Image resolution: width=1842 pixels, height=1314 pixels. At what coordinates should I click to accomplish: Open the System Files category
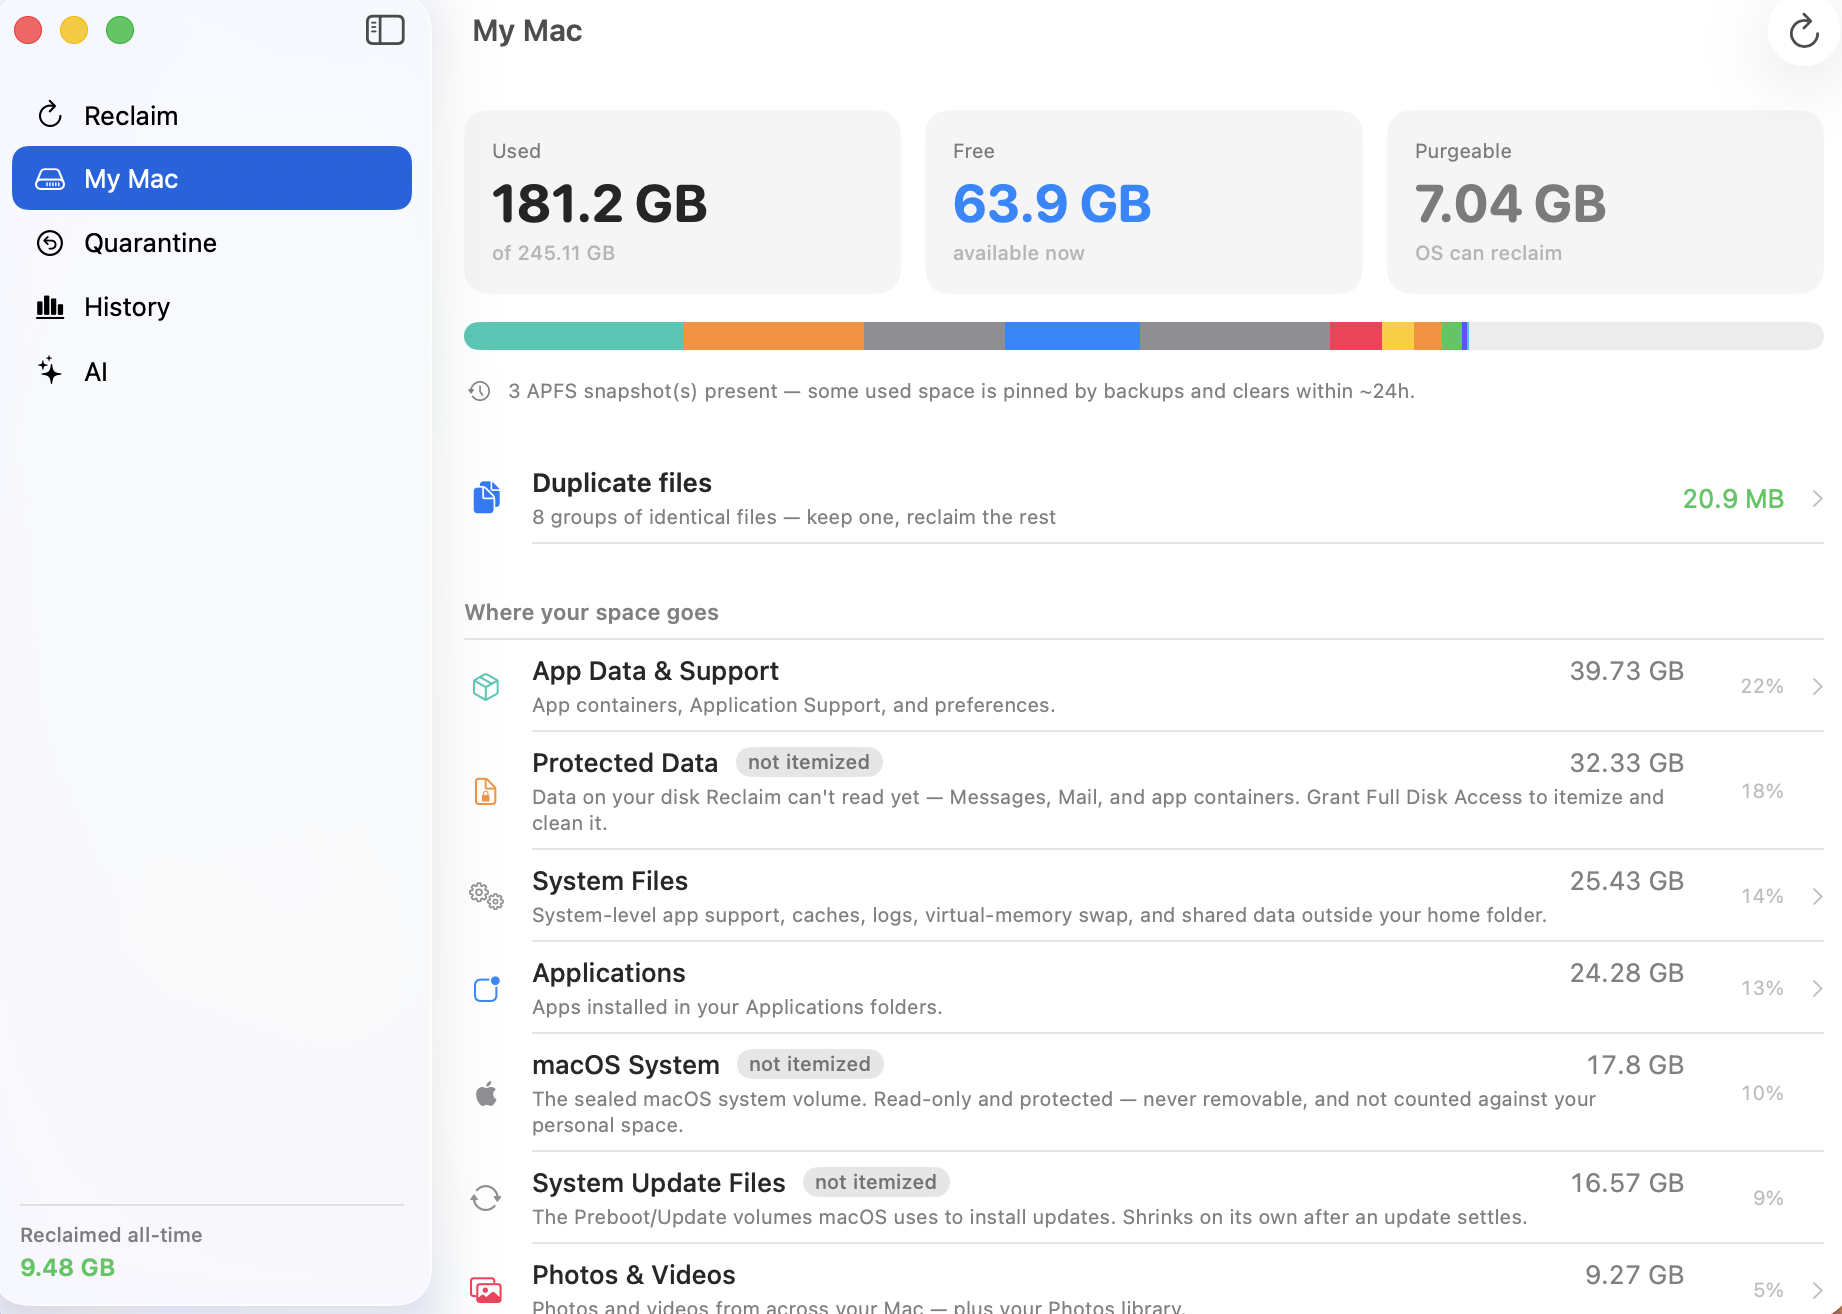[x=1144, y=896]
